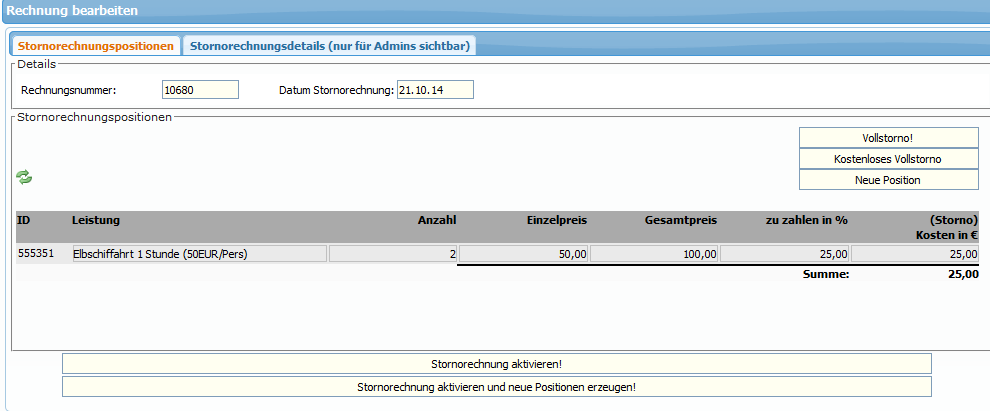Click the Anzahl field containing 2
The image size is (990, 411).
(393, 254)
